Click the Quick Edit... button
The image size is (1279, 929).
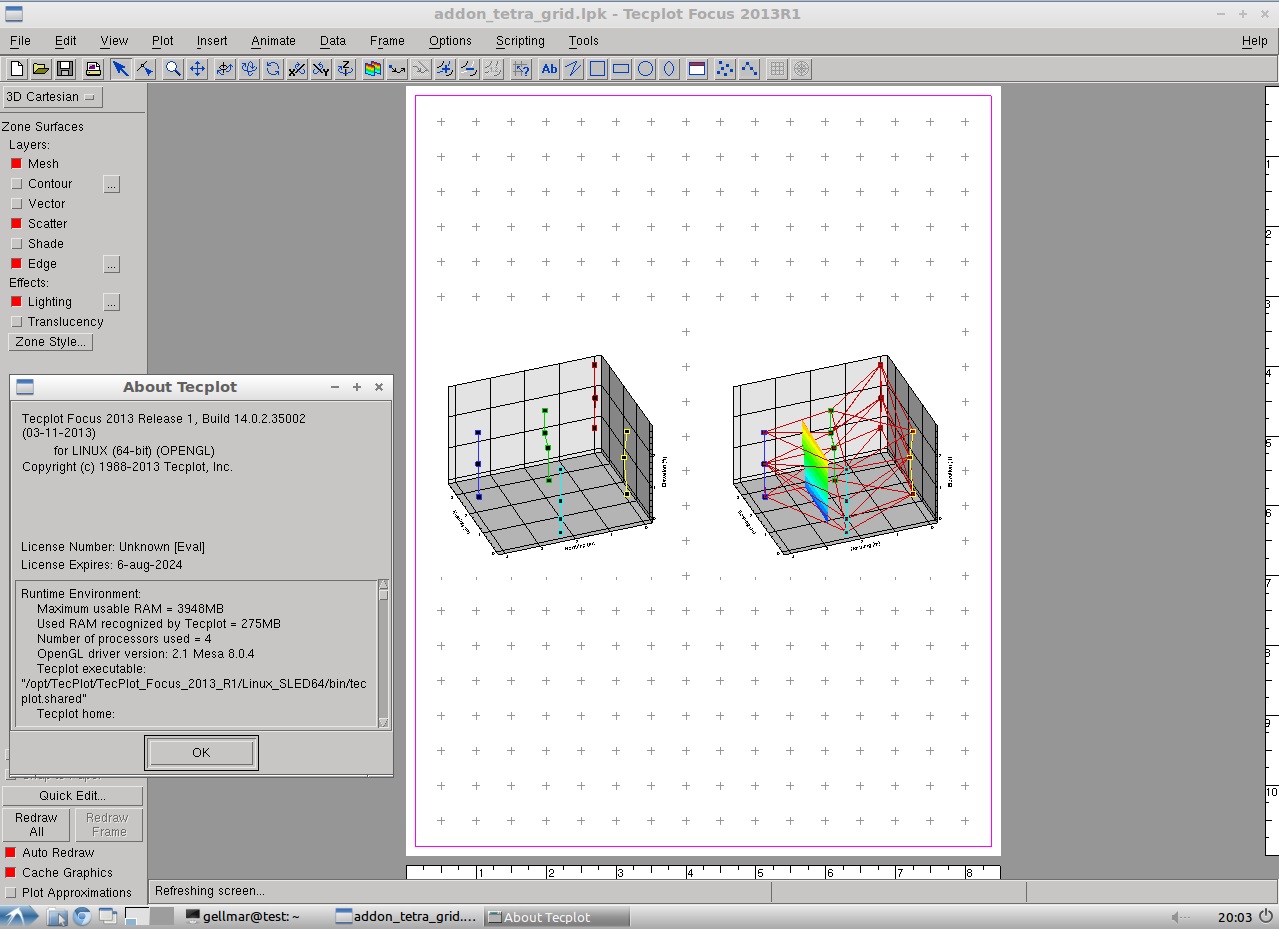click(x=73, y=796)
